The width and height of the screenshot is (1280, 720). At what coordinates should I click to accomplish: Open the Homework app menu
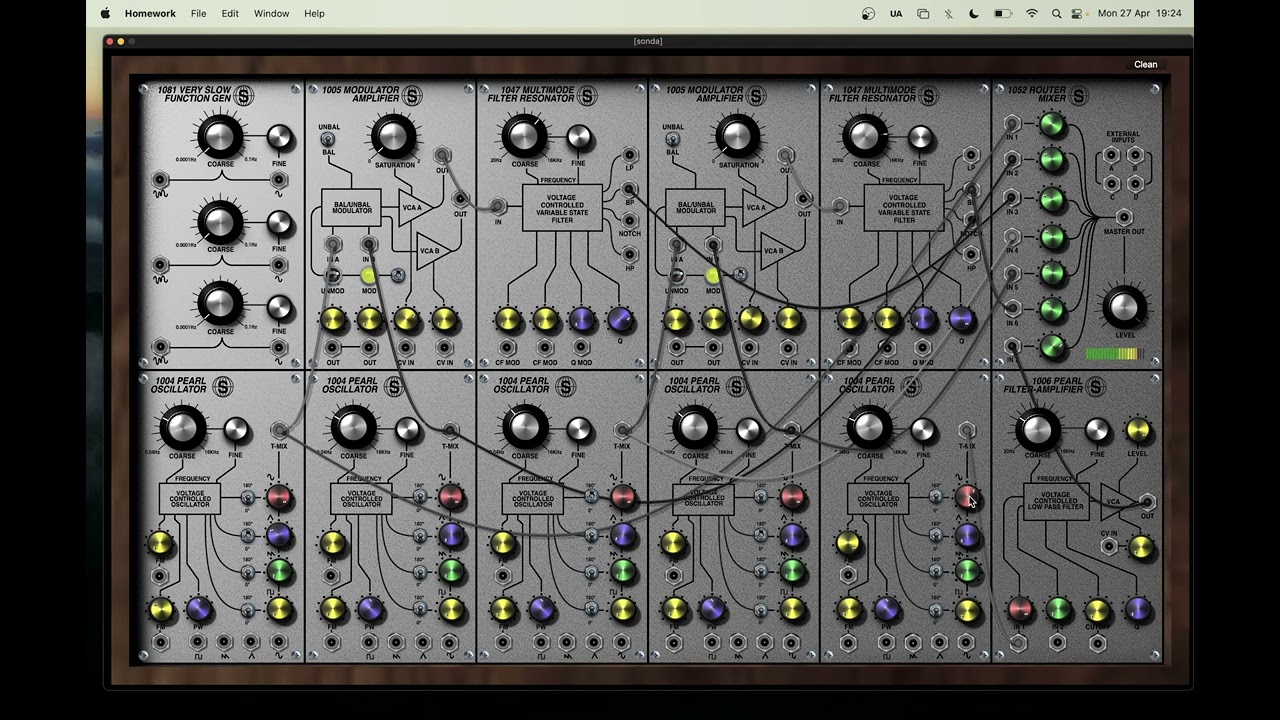coord(150,14)
